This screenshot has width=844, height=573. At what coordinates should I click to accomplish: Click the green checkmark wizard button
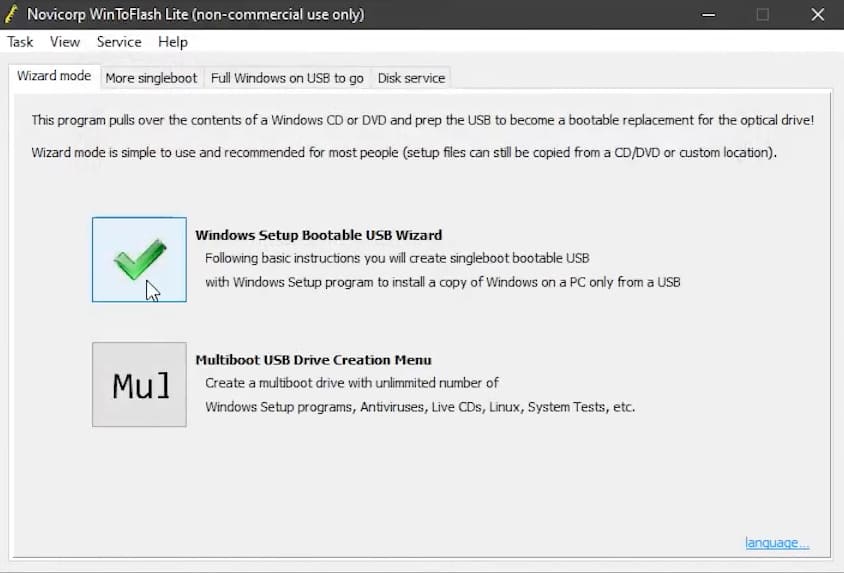(139, 260)
